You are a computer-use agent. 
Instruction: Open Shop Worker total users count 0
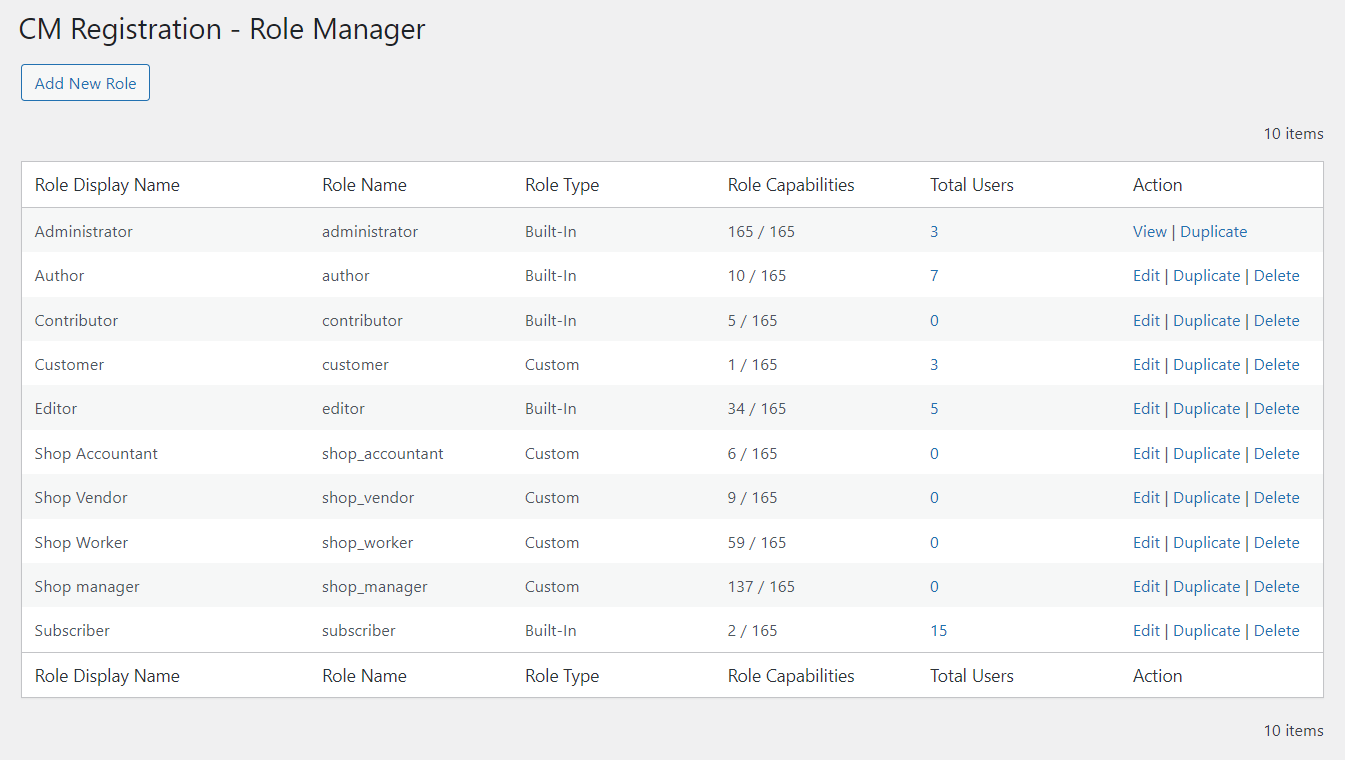934,542
